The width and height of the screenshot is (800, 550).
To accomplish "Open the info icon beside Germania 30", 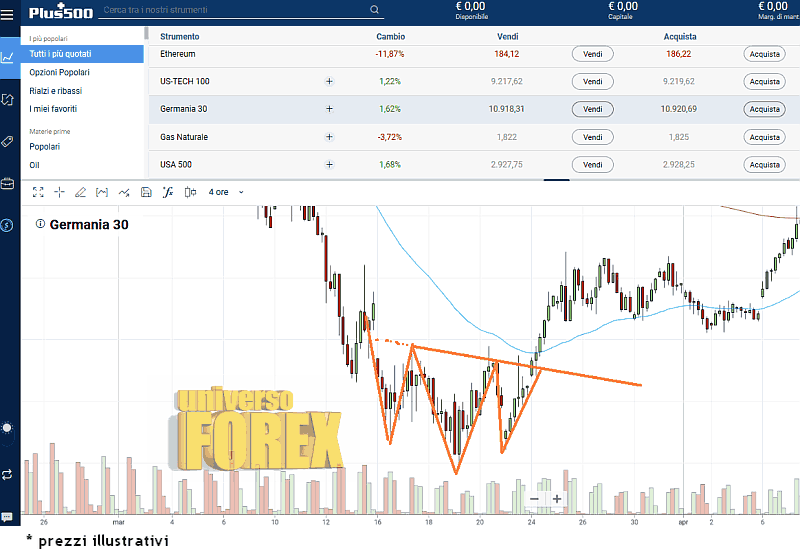I will click(40, 225).
